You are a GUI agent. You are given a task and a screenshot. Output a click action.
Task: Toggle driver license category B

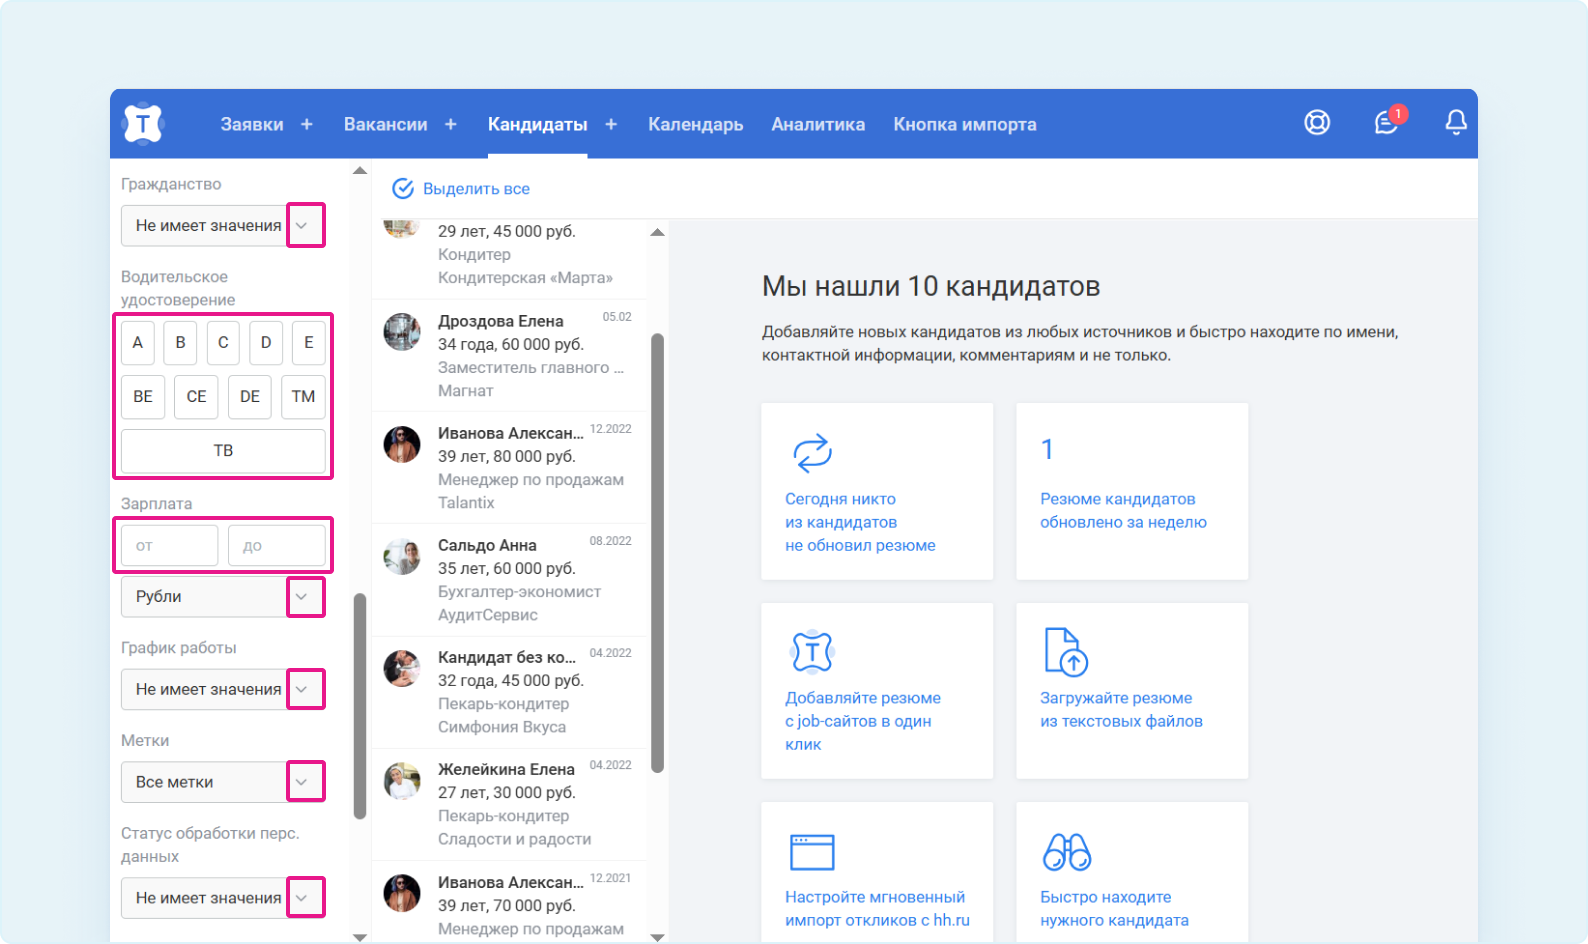[180, 342]
